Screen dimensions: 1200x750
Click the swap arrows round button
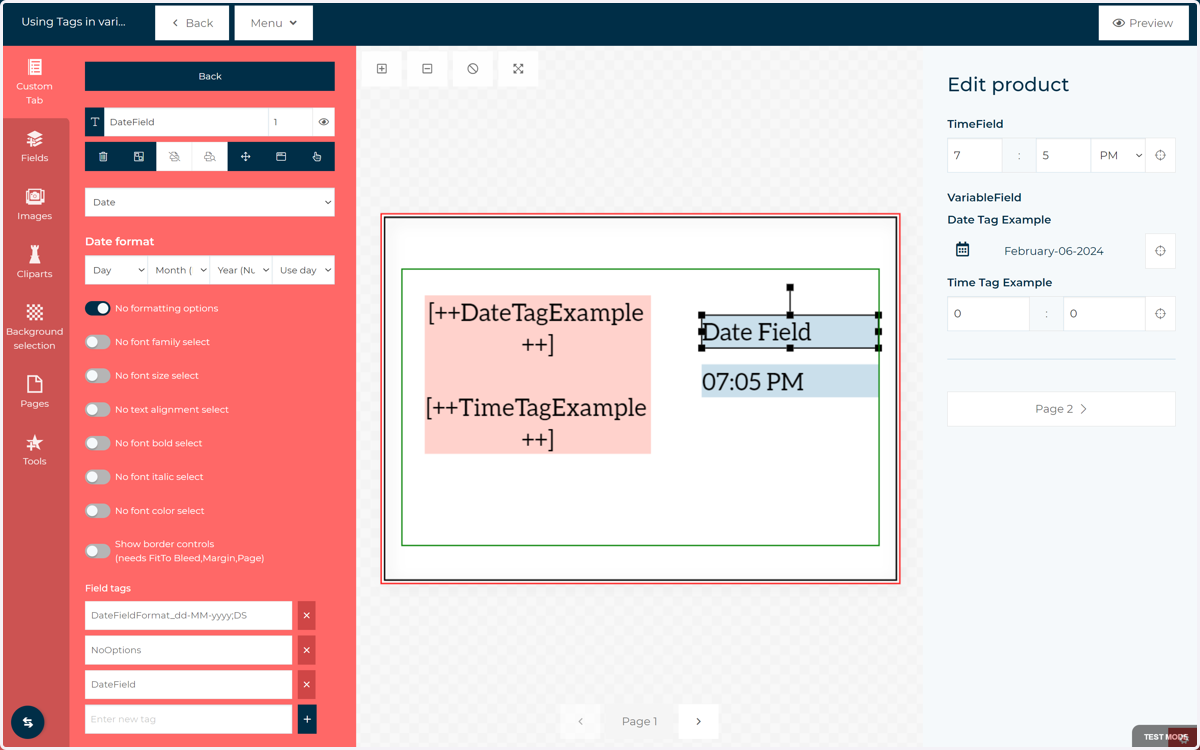pyautogui.click(x=28, y=722)
